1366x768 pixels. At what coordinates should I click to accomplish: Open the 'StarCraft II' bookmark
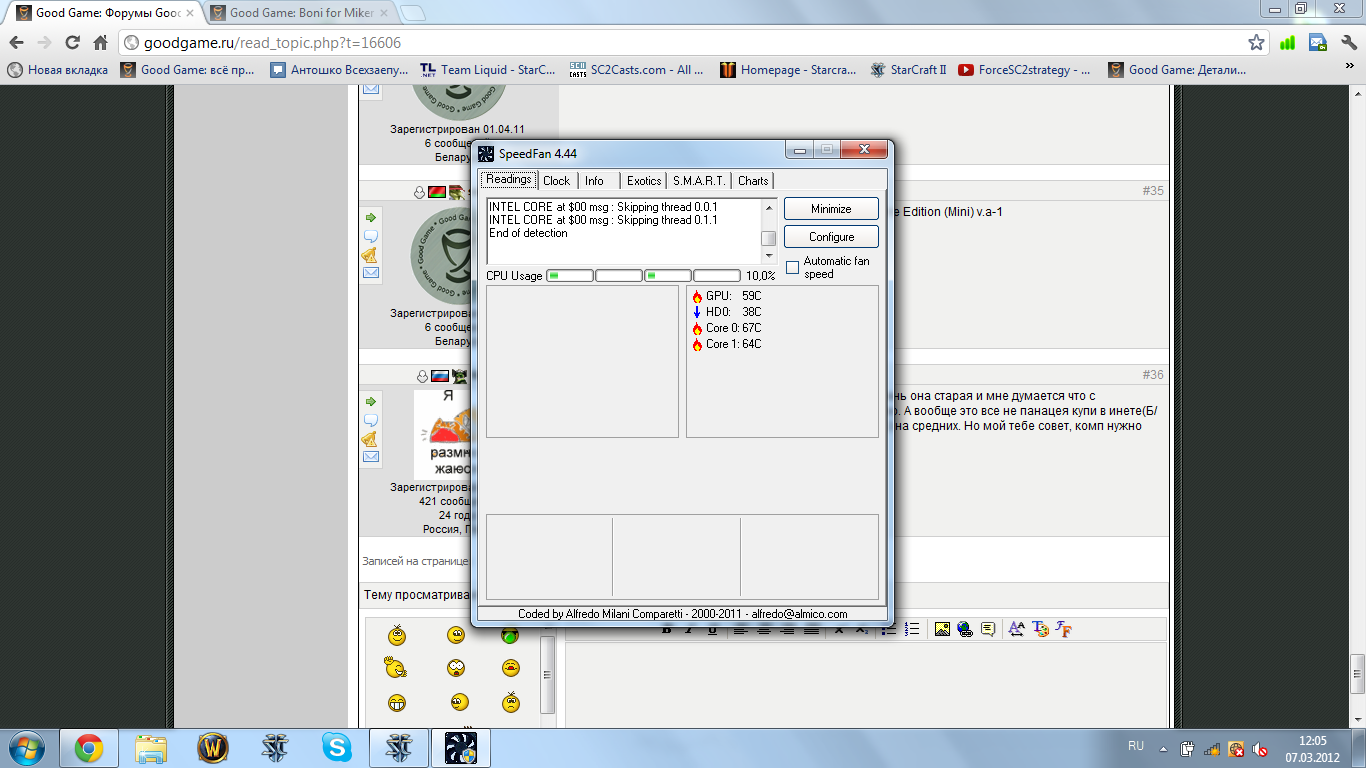pyautogui.click(x=908, y=70)
